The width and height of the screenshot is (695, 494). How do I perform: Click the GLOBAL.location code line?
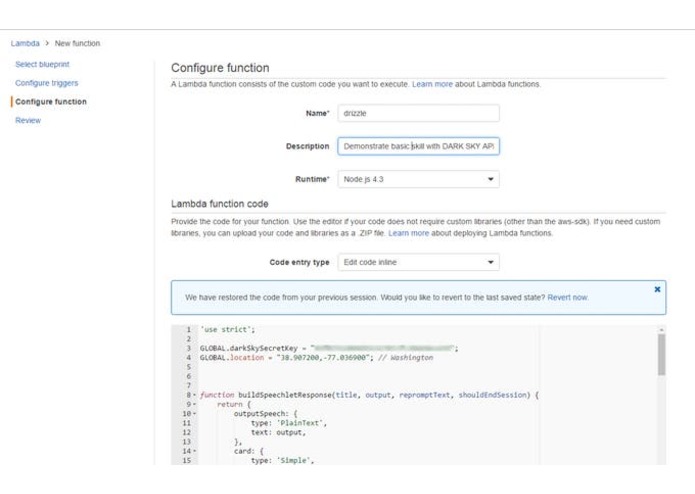[x=316, y=358]
